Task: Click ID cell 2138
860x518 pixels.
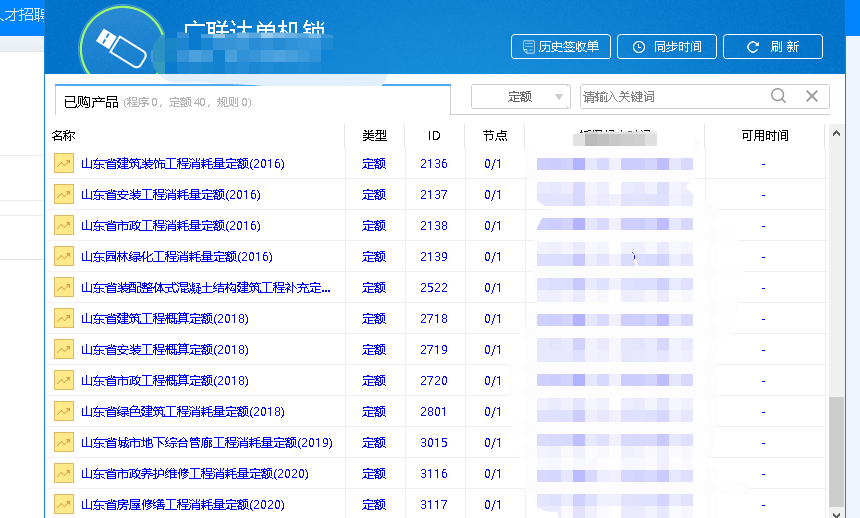Action: 434,226
